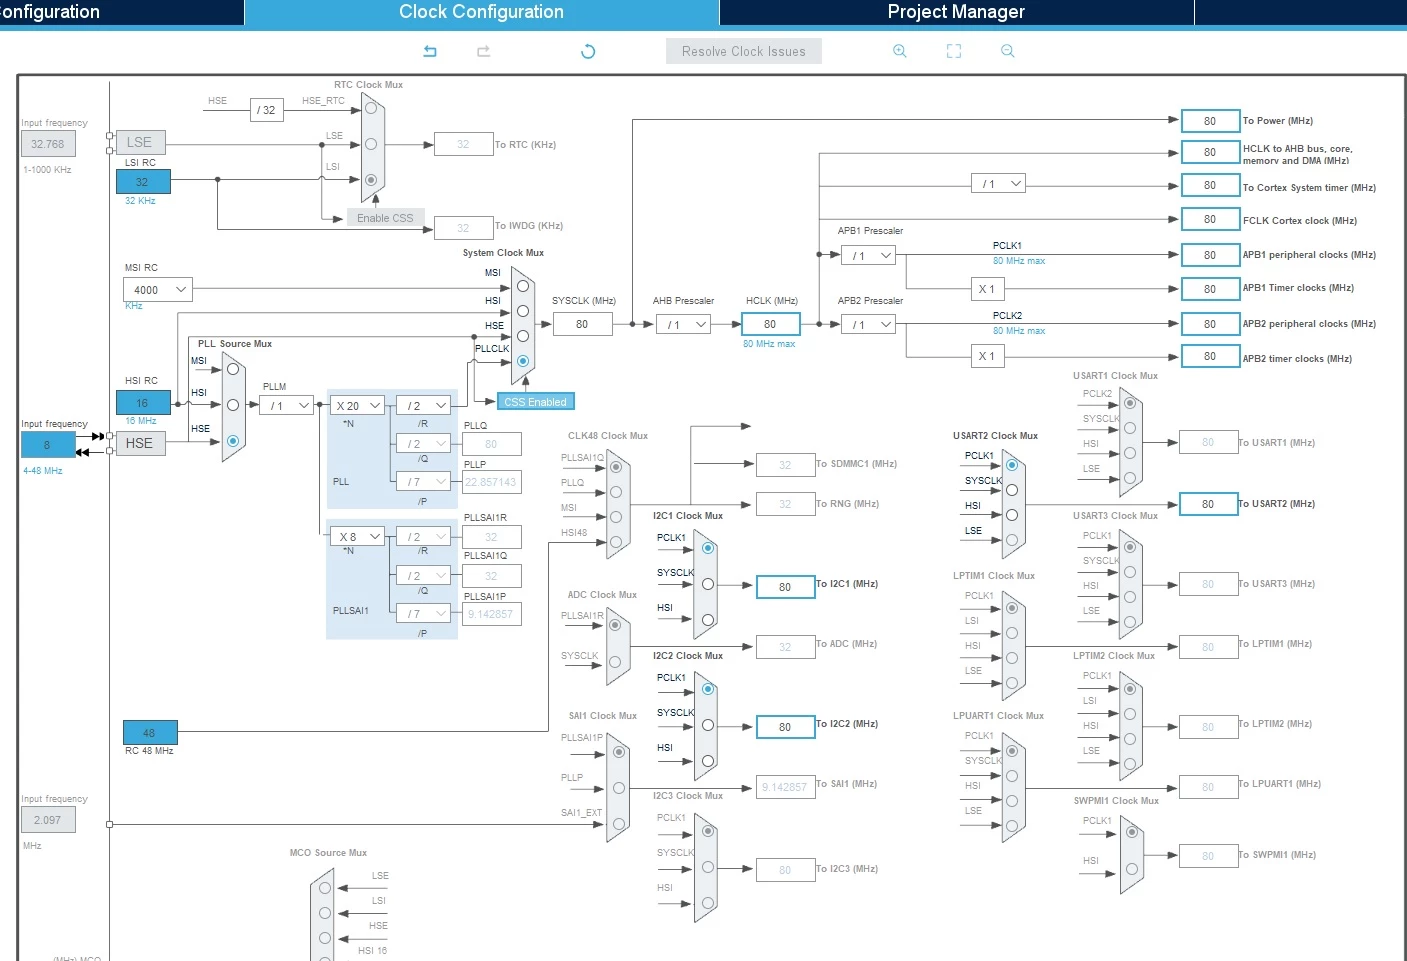Open the Clock Configuration tab
Image resolution: width=1407 pixels, height=961 pixels.
481,12
